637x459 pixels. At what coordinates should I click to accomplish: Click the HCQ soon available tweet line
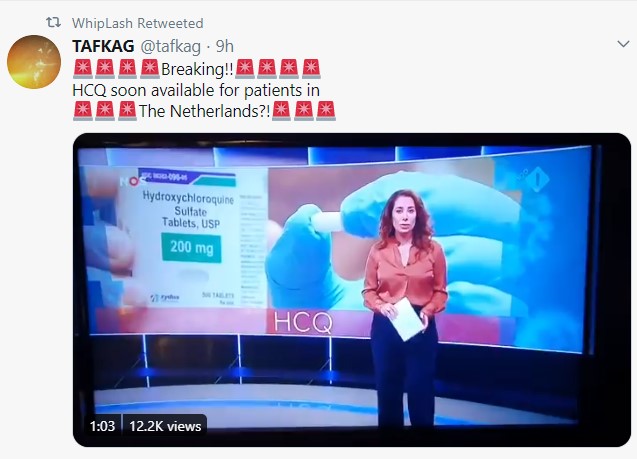click(196, 90)
